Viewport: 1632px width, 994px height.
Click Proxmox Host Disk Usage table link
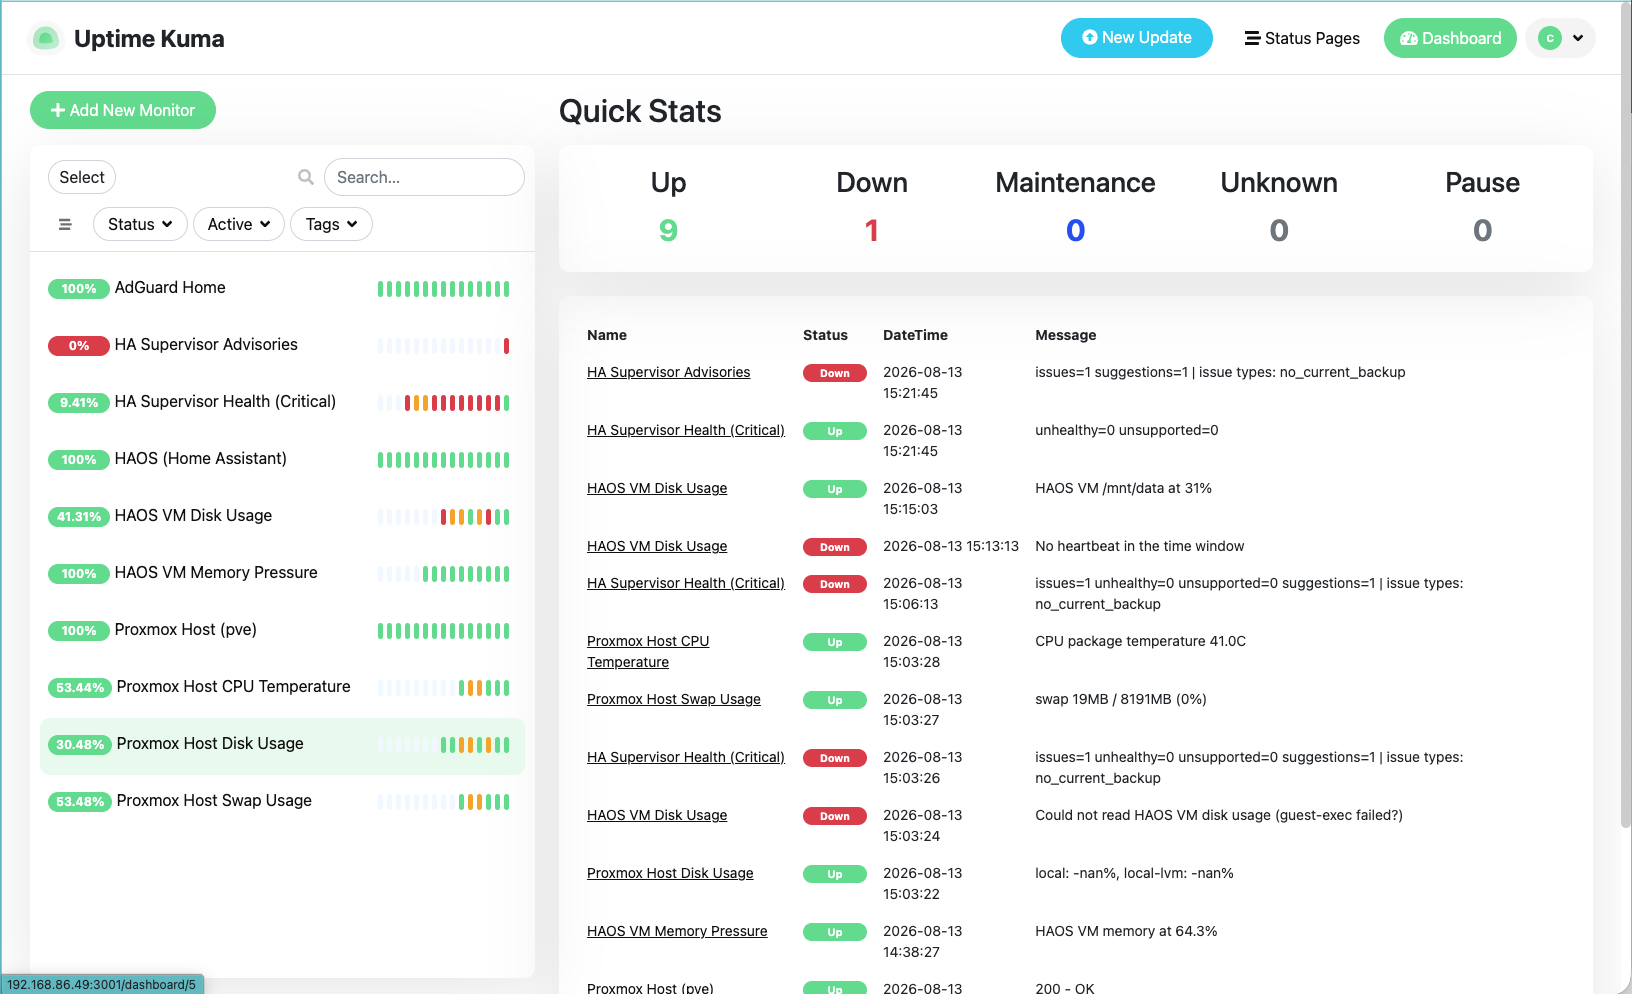tap(670, 873)
